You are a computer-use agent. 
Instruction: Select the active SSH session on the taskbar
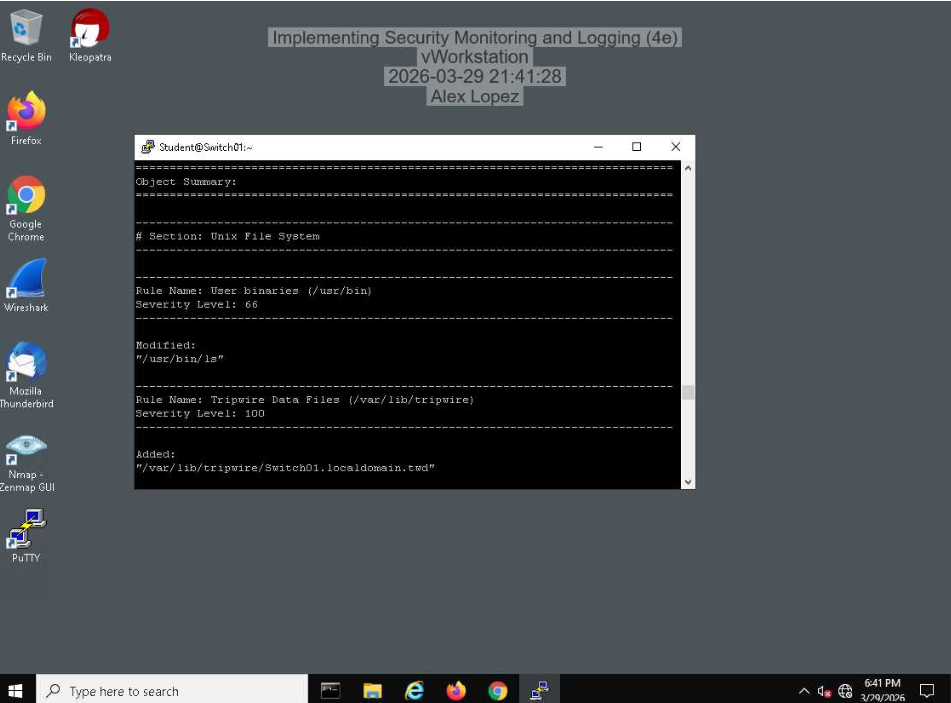click(x=540, y=690)
